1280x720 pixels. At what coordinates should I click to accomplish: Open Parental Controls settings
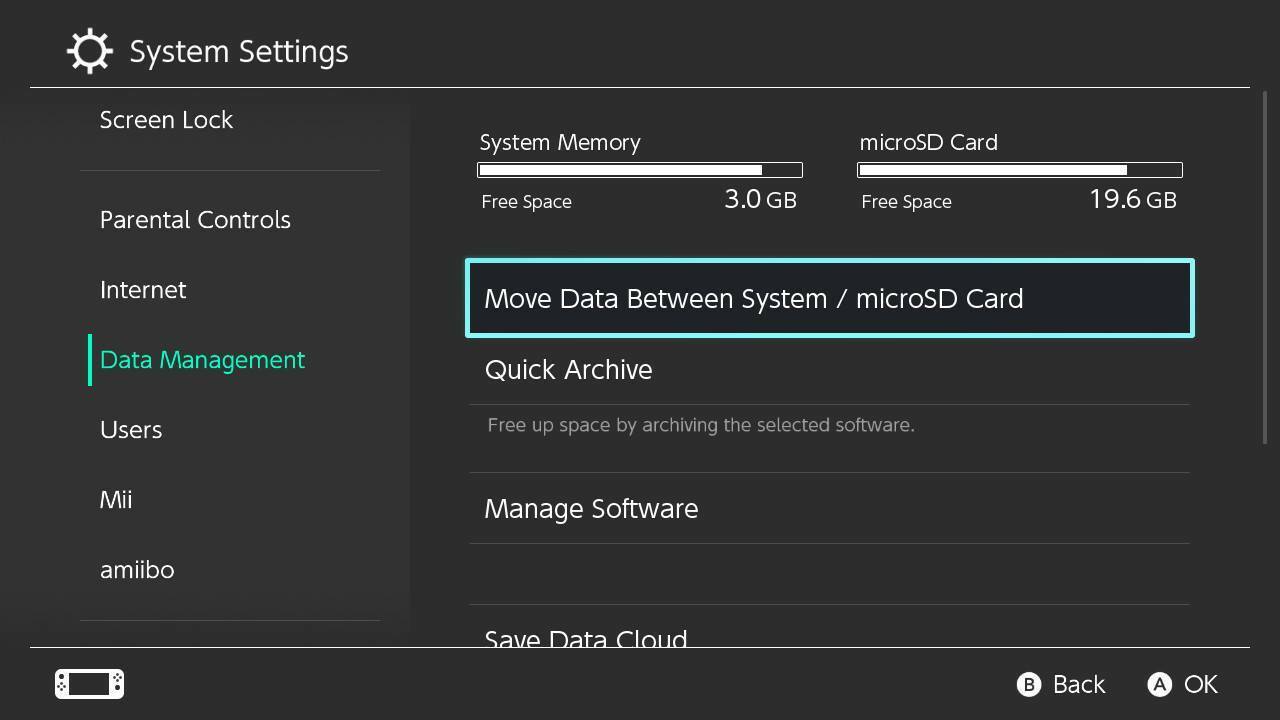[x=195, y=220]
